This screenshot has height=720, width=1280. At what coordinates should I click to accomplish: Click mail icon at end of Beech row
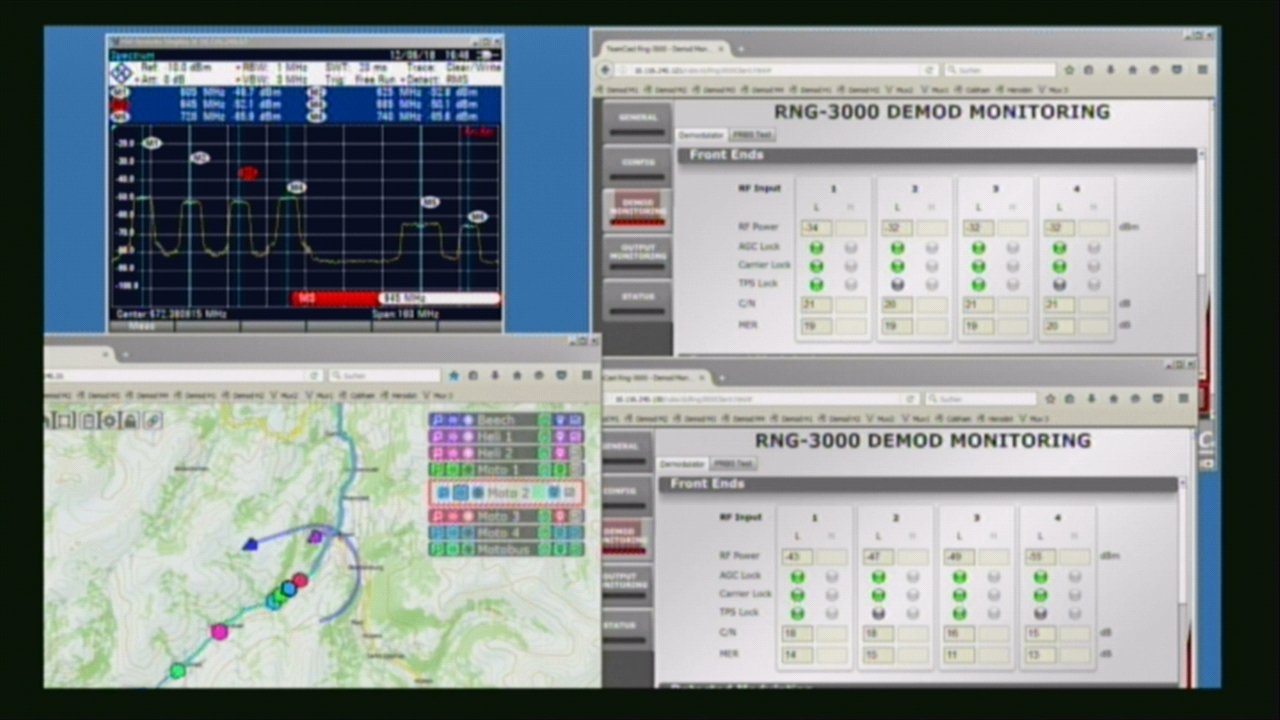575,421
